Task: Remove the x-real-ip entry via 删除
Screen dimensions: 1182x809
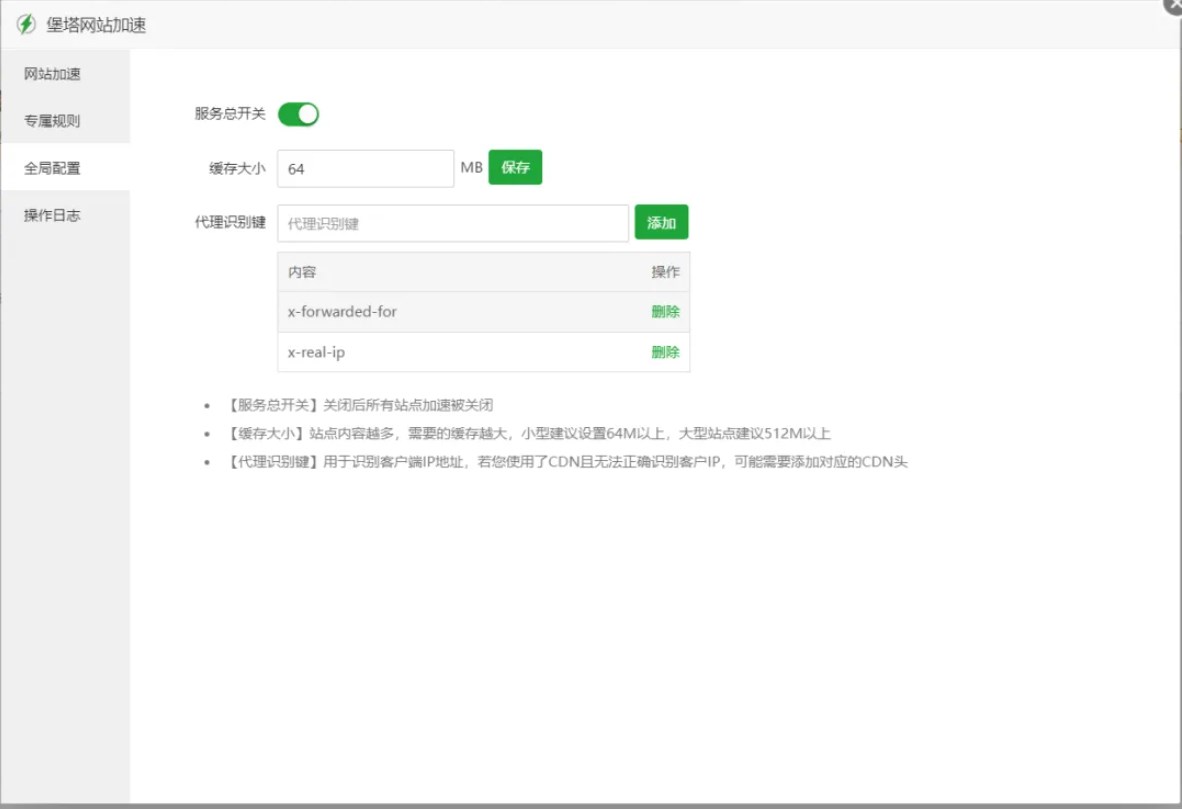Action: coord(666,352)
